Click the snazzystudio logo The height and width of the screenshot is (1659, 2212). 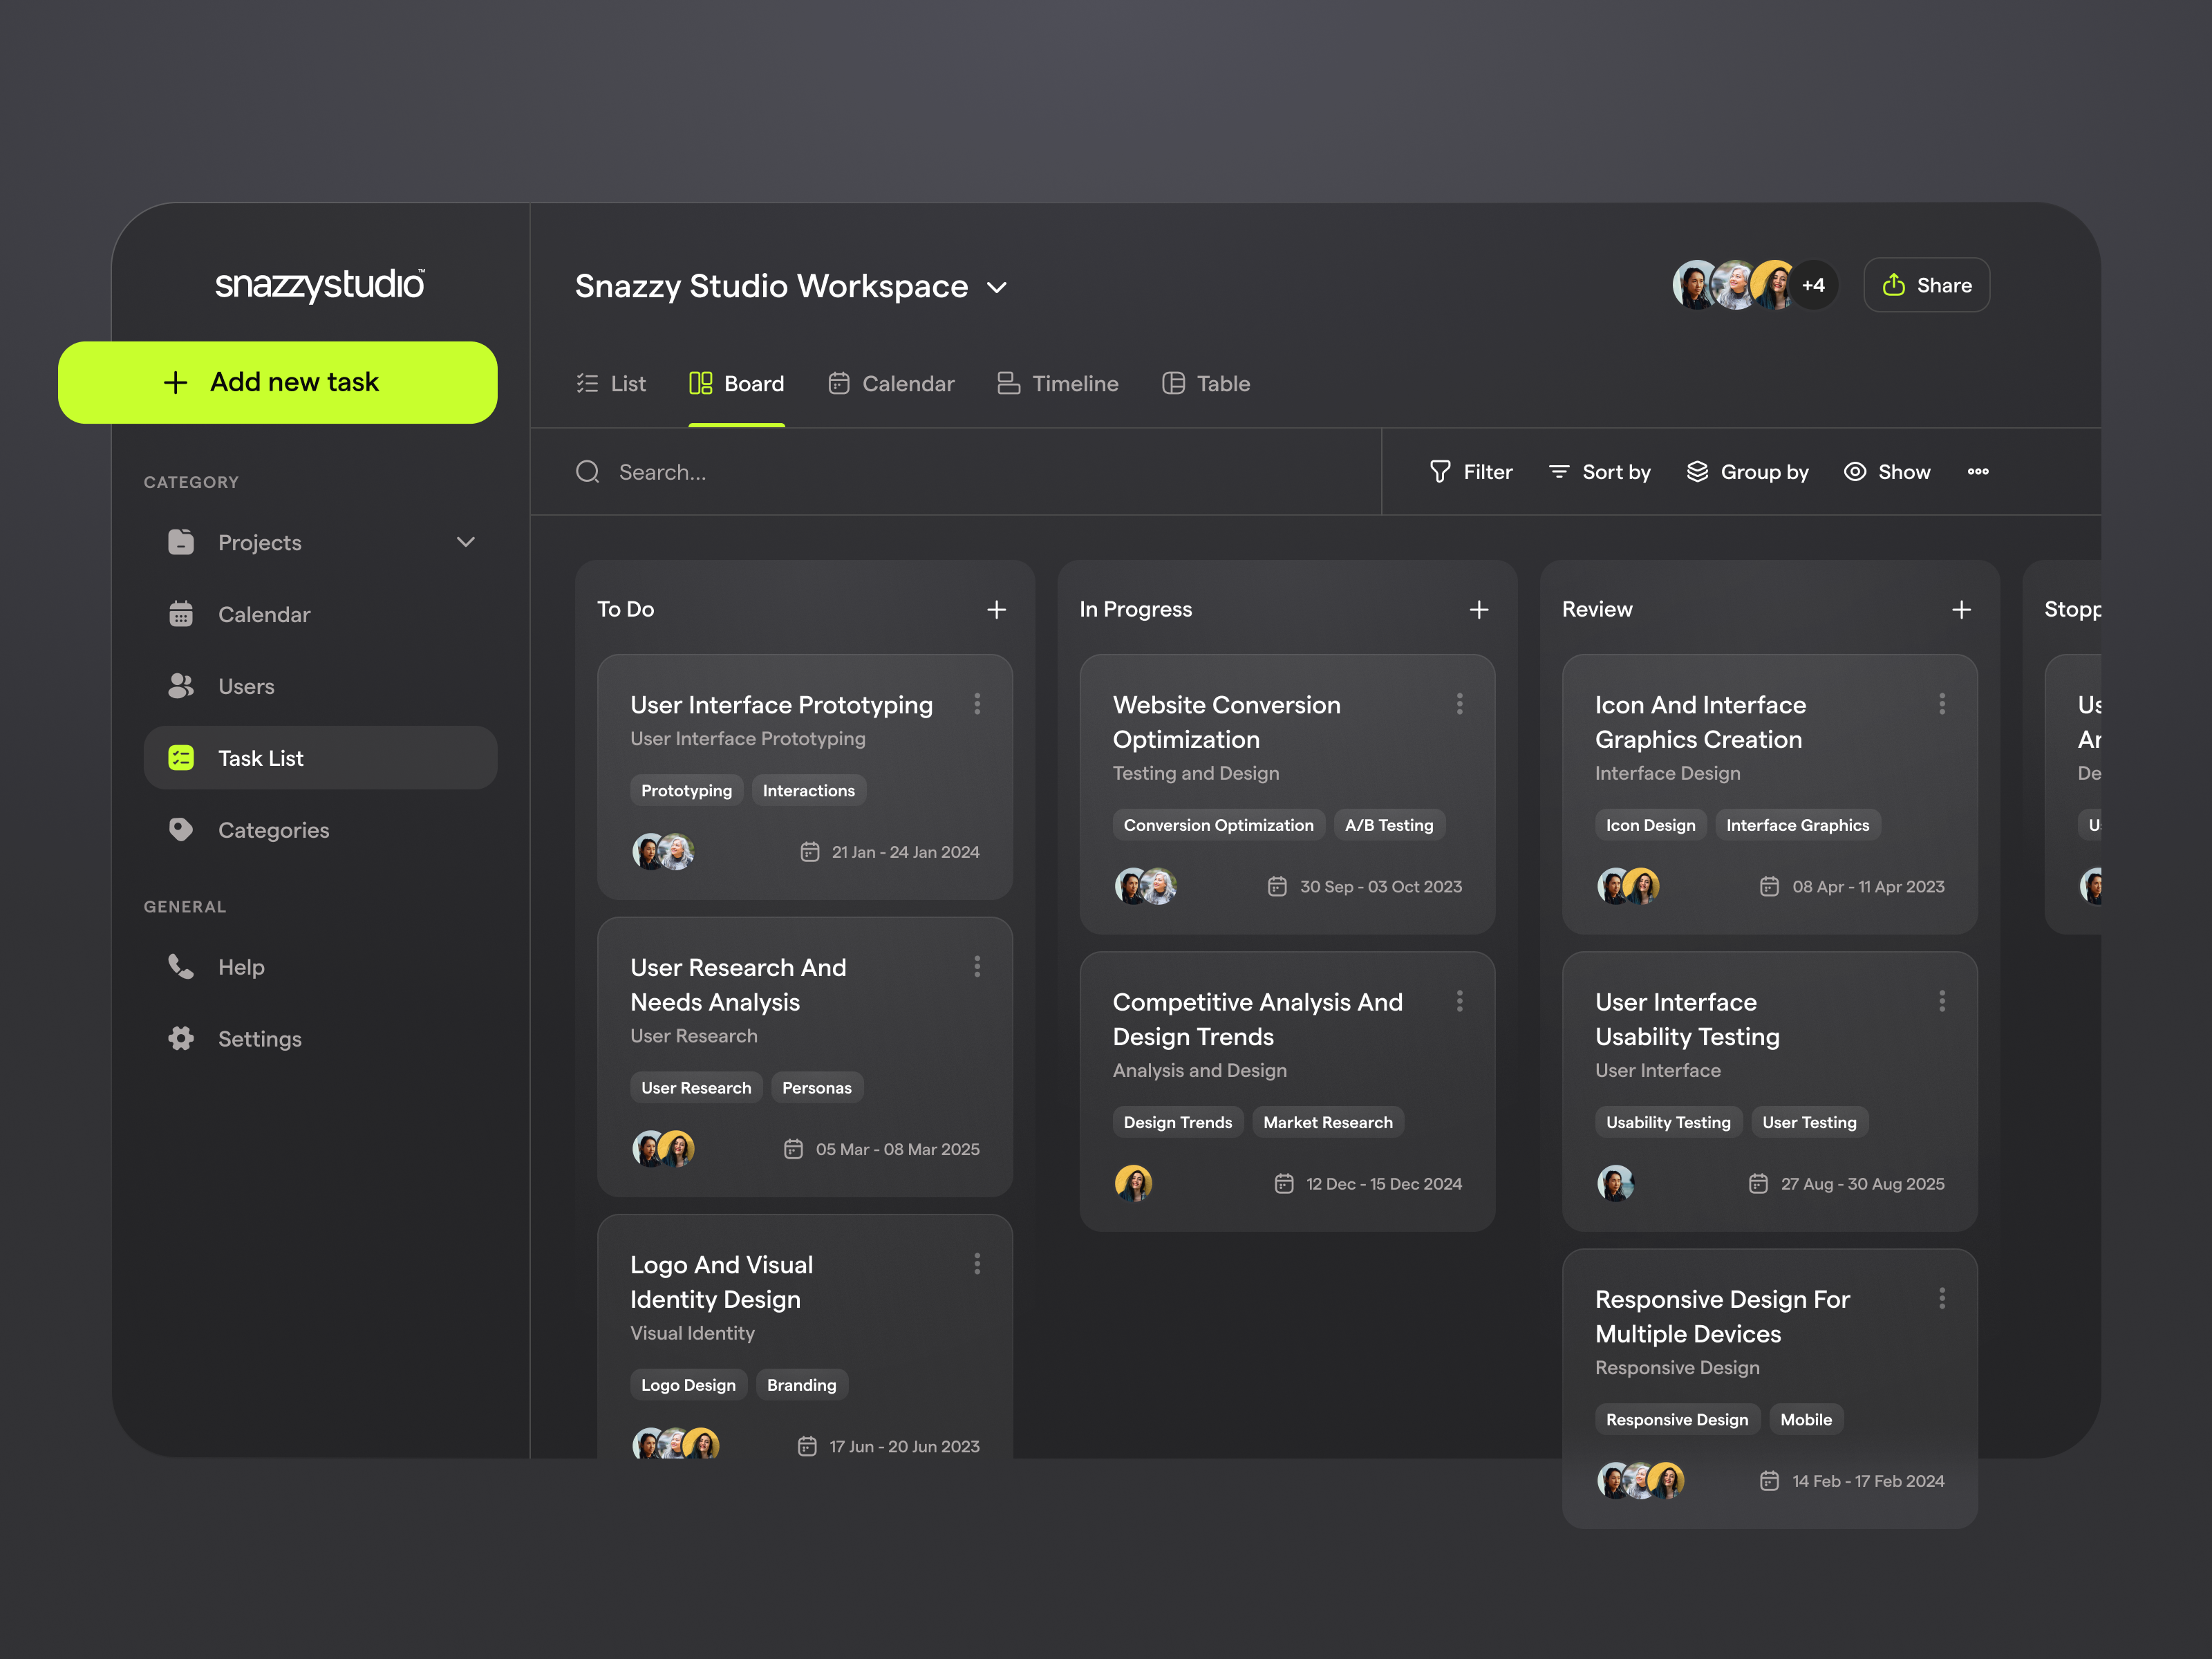coord(320,285)
